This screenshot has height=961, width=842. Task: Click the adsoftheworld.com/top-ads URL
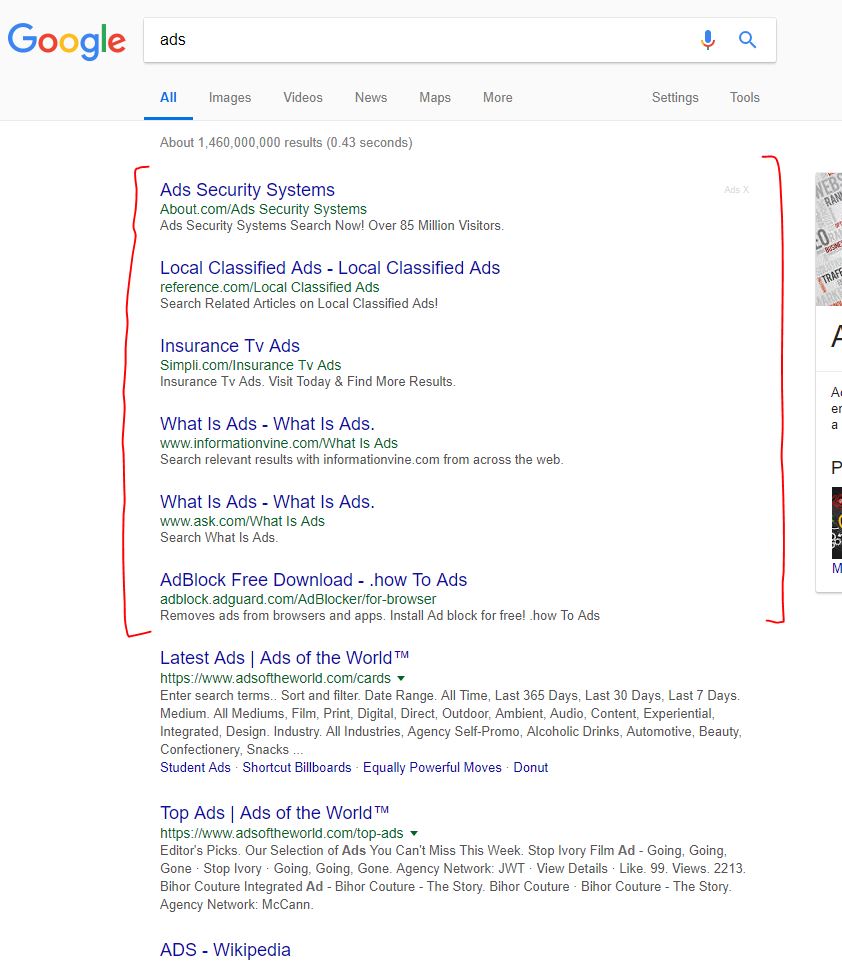tap(281, 834)
